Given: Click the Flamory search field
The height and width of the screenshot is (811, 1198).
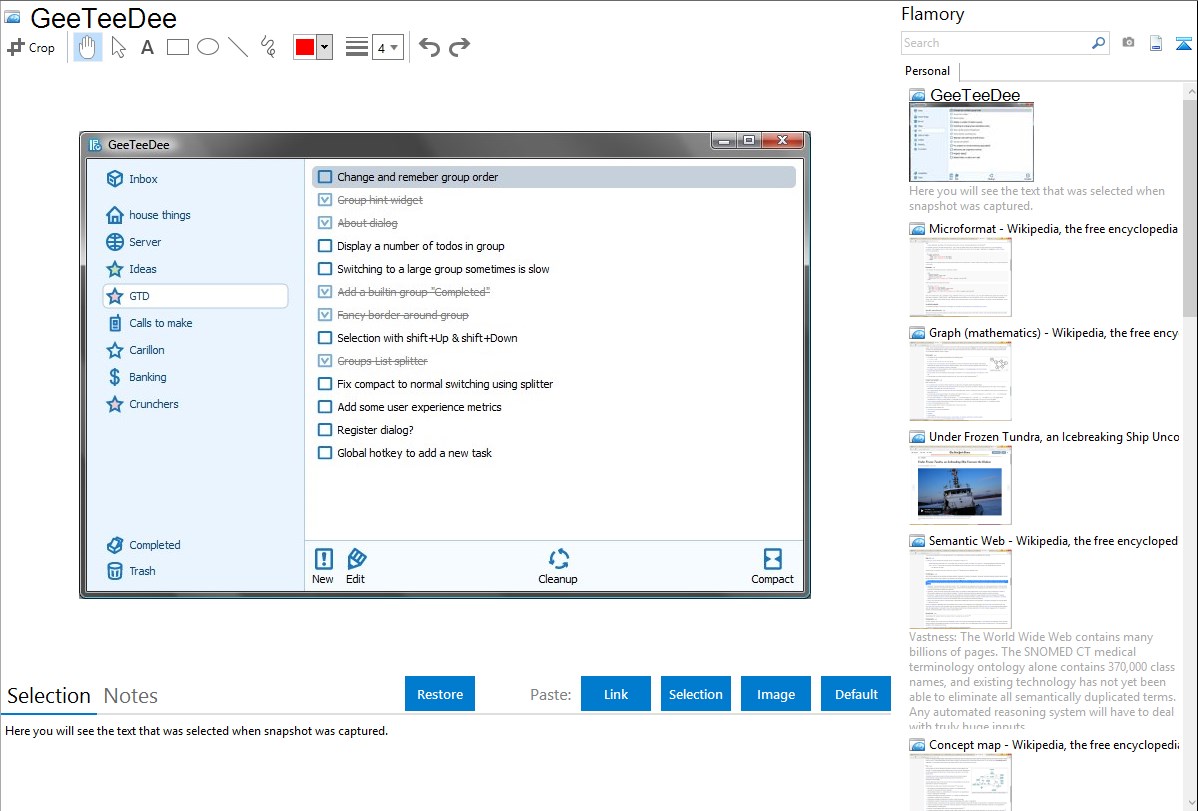Looking at the screenshot, I should pyautogui.click(x=995, y=43).
